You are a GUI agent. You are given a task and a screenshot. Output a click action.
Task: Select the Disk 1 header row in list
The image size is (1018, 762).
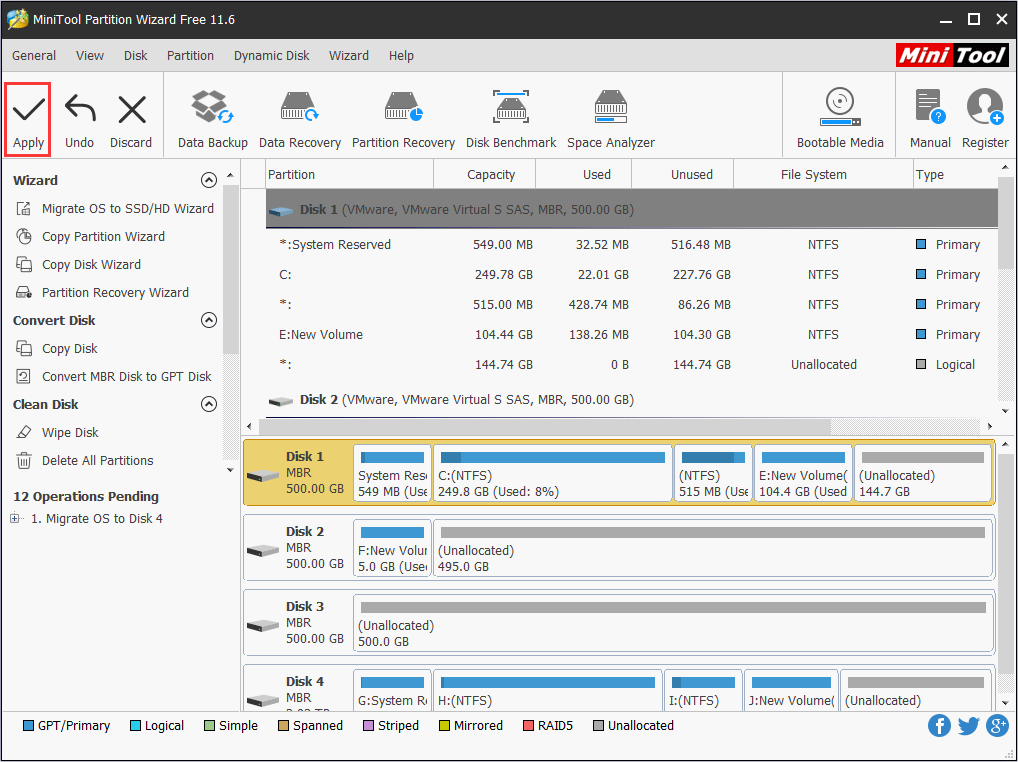(x=632, y=209)
